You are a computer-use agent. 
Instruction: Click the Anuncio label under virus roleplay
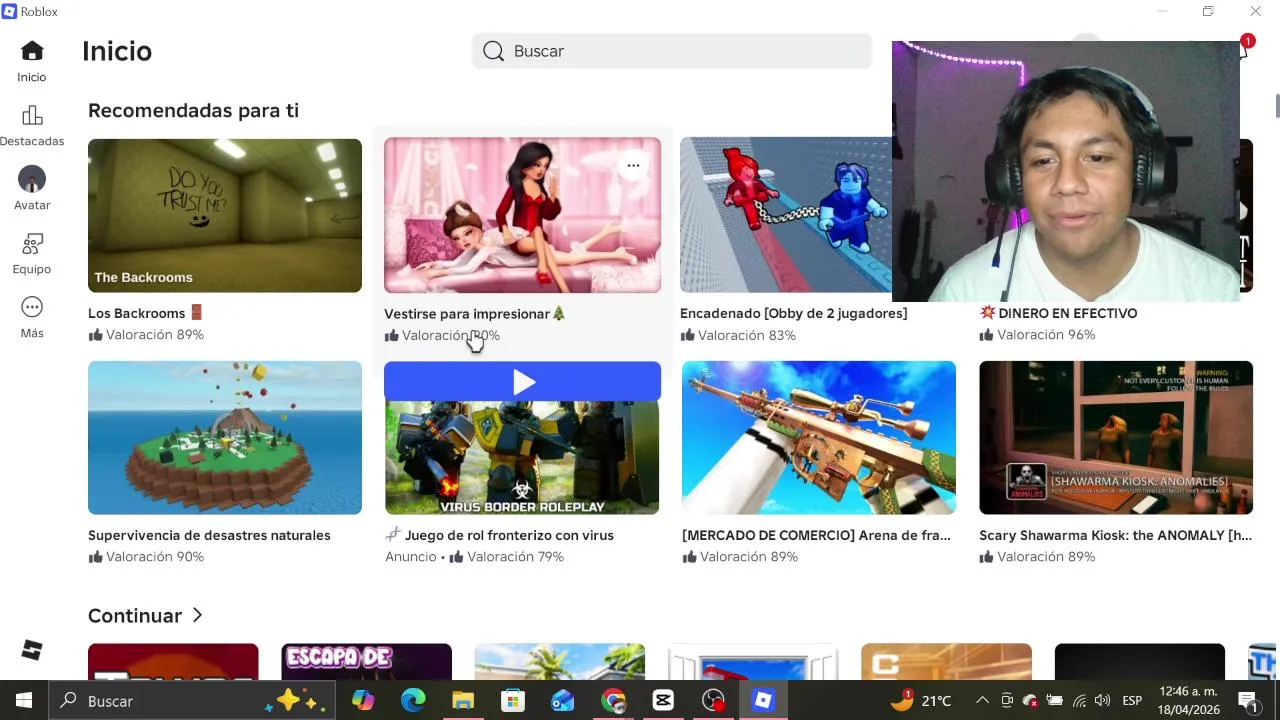(x=411, y=557)
